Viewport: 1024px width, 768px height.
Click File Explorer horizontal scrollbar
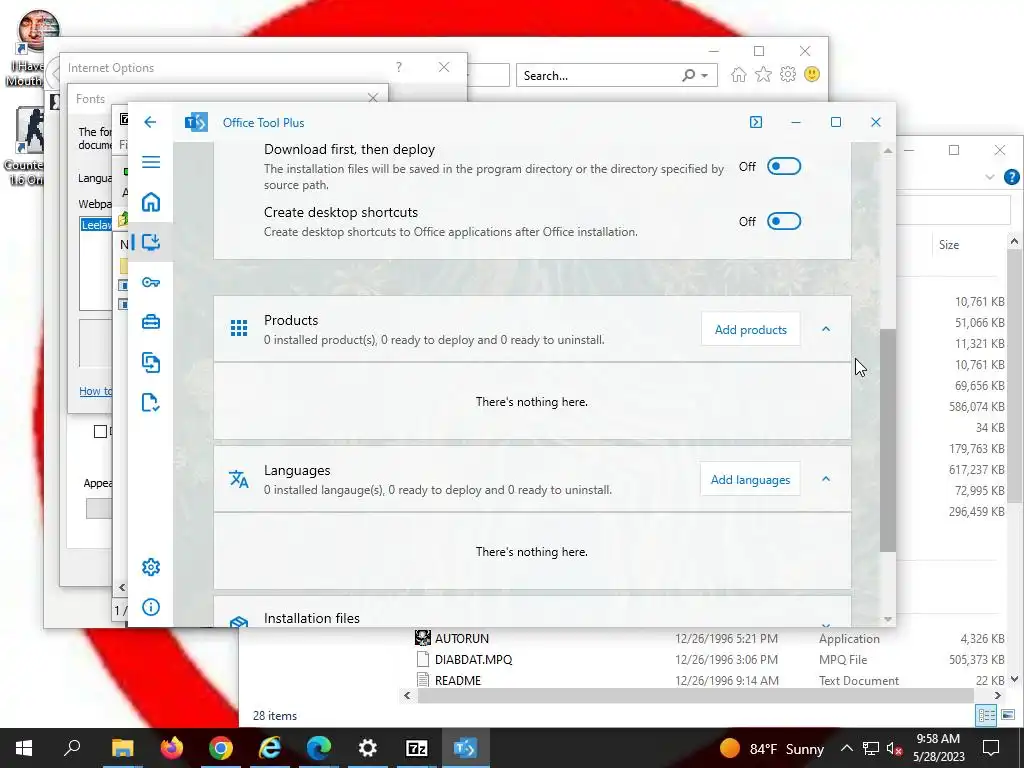[x=696, y=696]
